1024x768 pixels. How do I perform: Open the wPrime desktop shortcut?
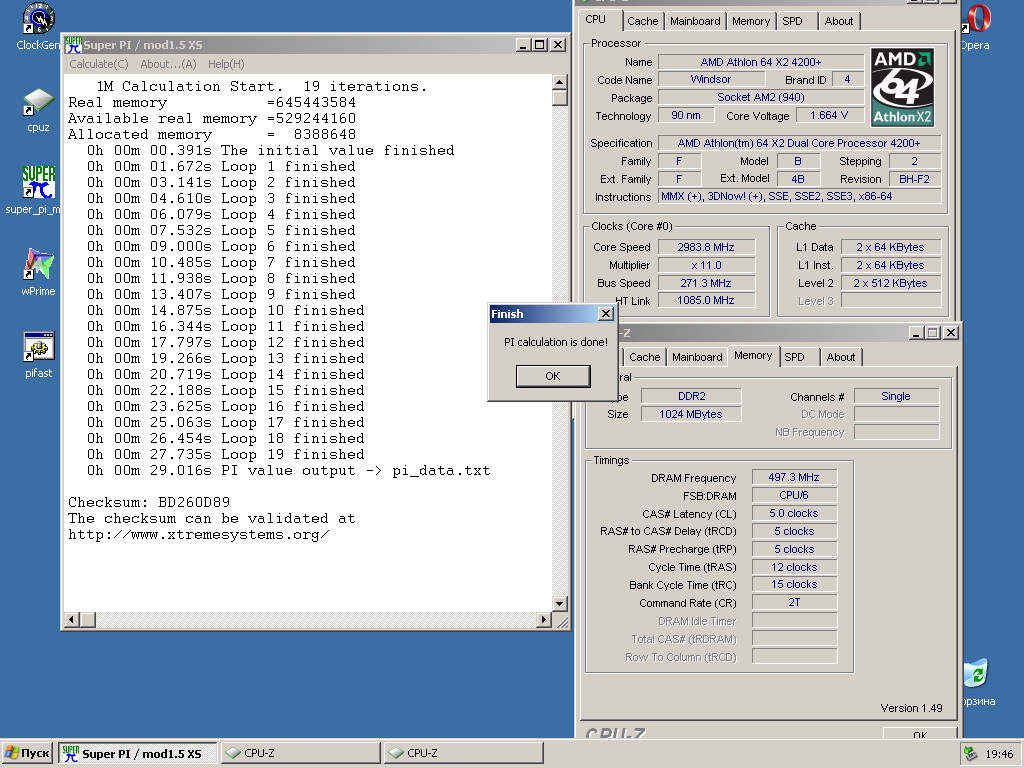[38, 272]
